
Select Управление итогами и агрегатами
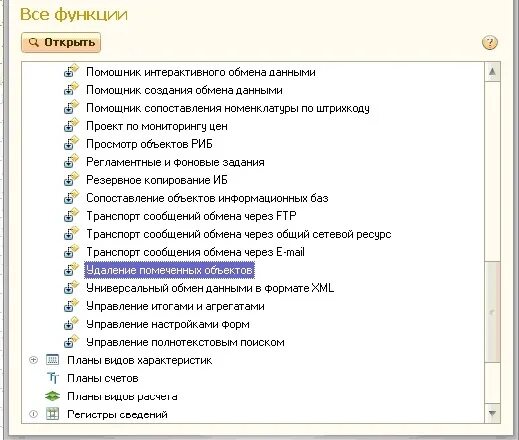[x=175, y=306]
